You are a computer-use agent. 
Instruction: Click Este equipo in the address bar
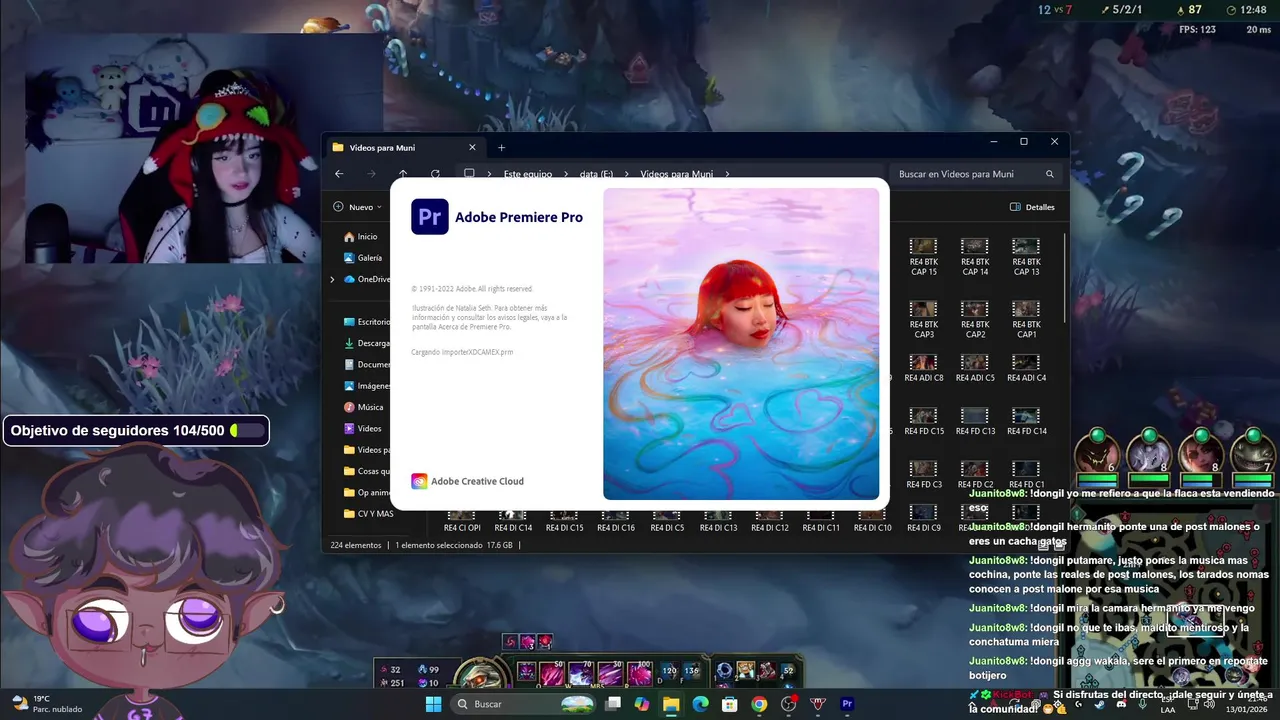[x=528, y=174]
